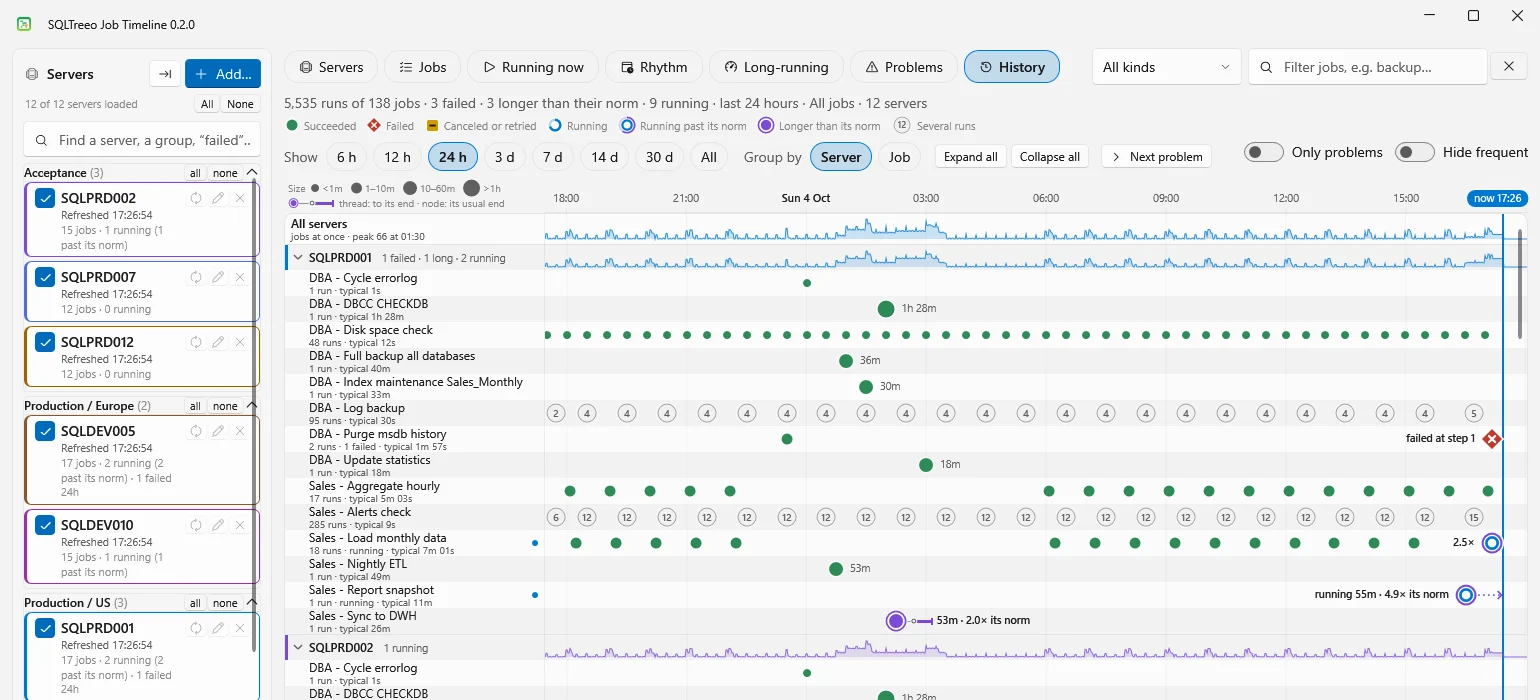Show the 6 h time range
The height and width of the screenshot is (700, 1540).
(x=346, y=157)
